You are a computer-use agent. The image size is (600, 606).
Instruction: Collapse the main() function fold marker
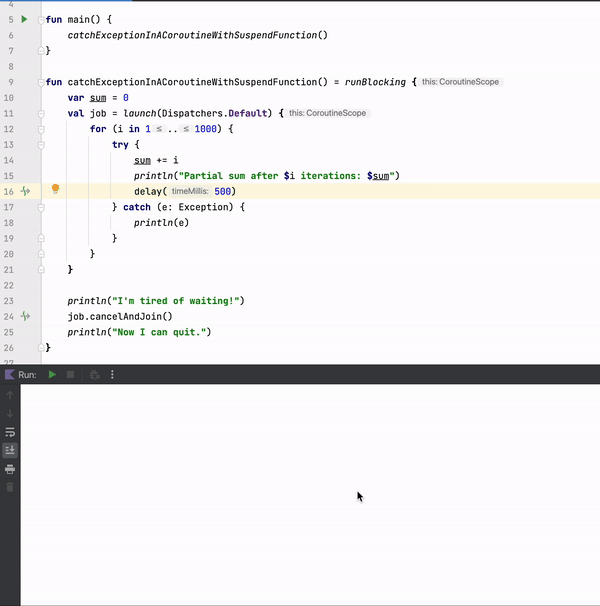tap(40, 20)
